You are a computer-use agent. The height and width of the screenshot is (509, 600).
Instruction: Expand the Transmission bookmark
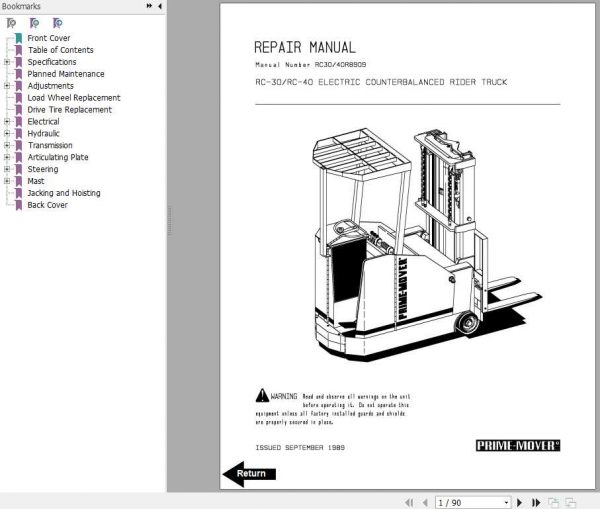point(7,145)
